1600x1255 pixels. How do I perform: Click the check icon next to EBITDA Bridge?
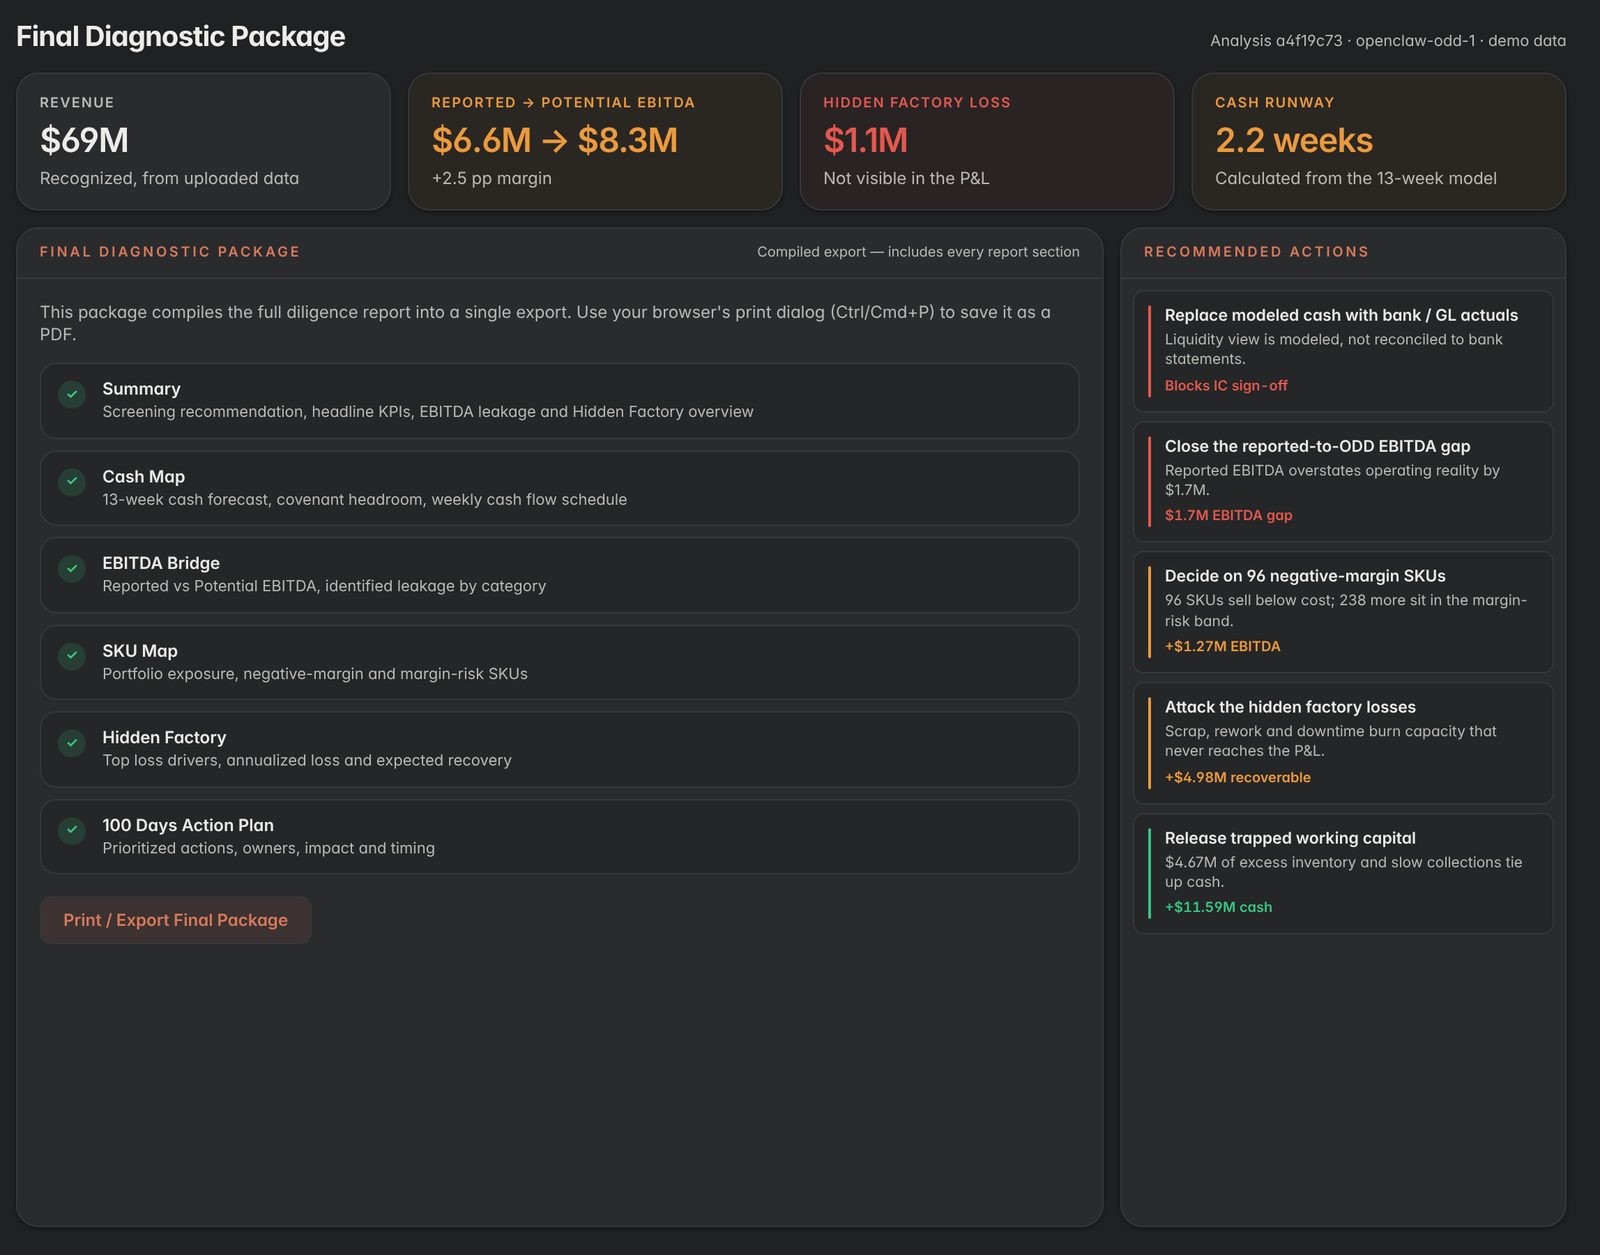tap(72, 569)
